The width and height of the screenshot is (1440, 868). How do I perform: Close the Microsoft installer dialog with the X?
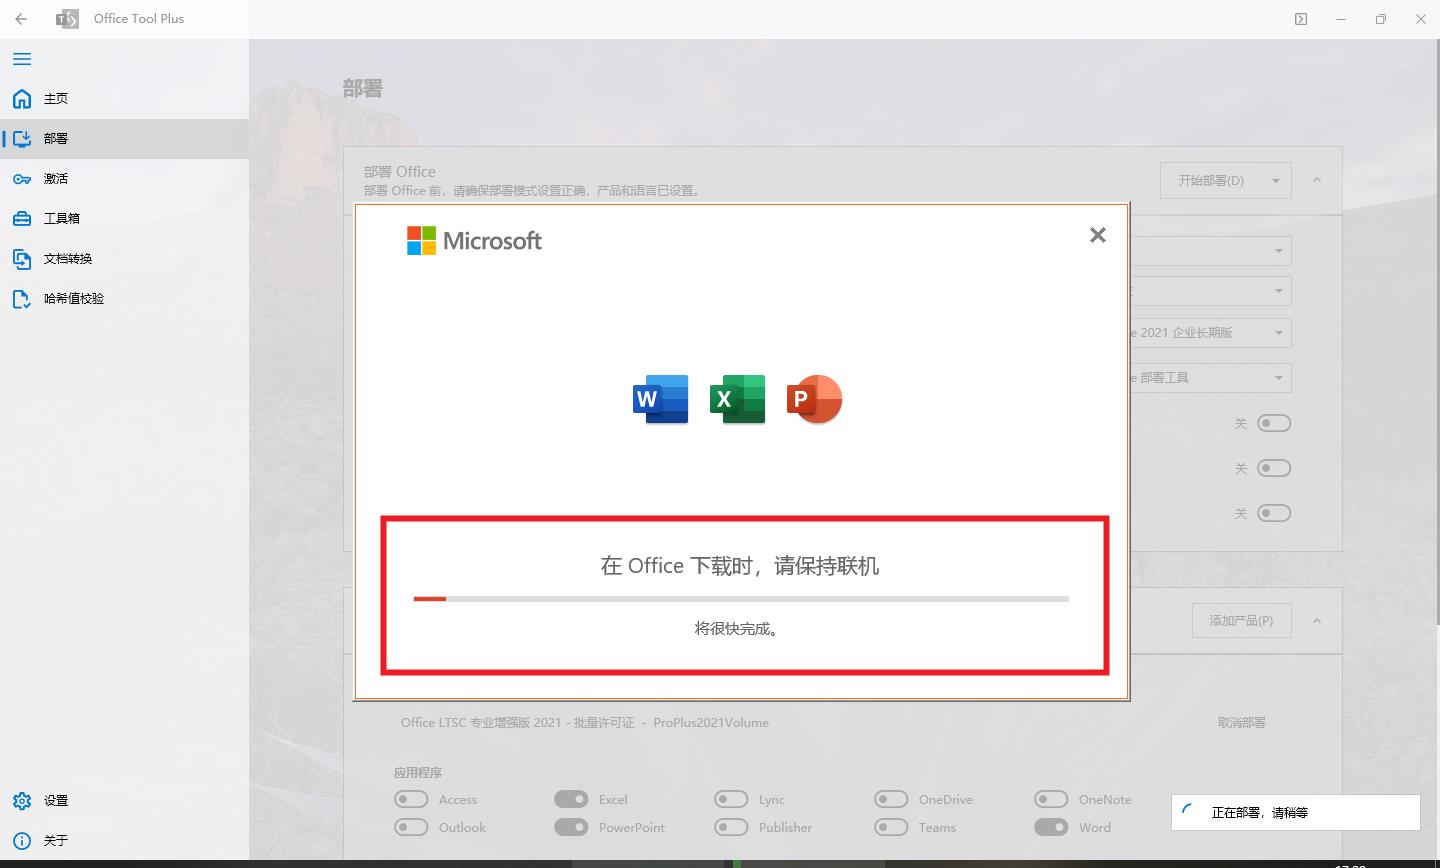pyautogui.click(x=1097, y=235)
